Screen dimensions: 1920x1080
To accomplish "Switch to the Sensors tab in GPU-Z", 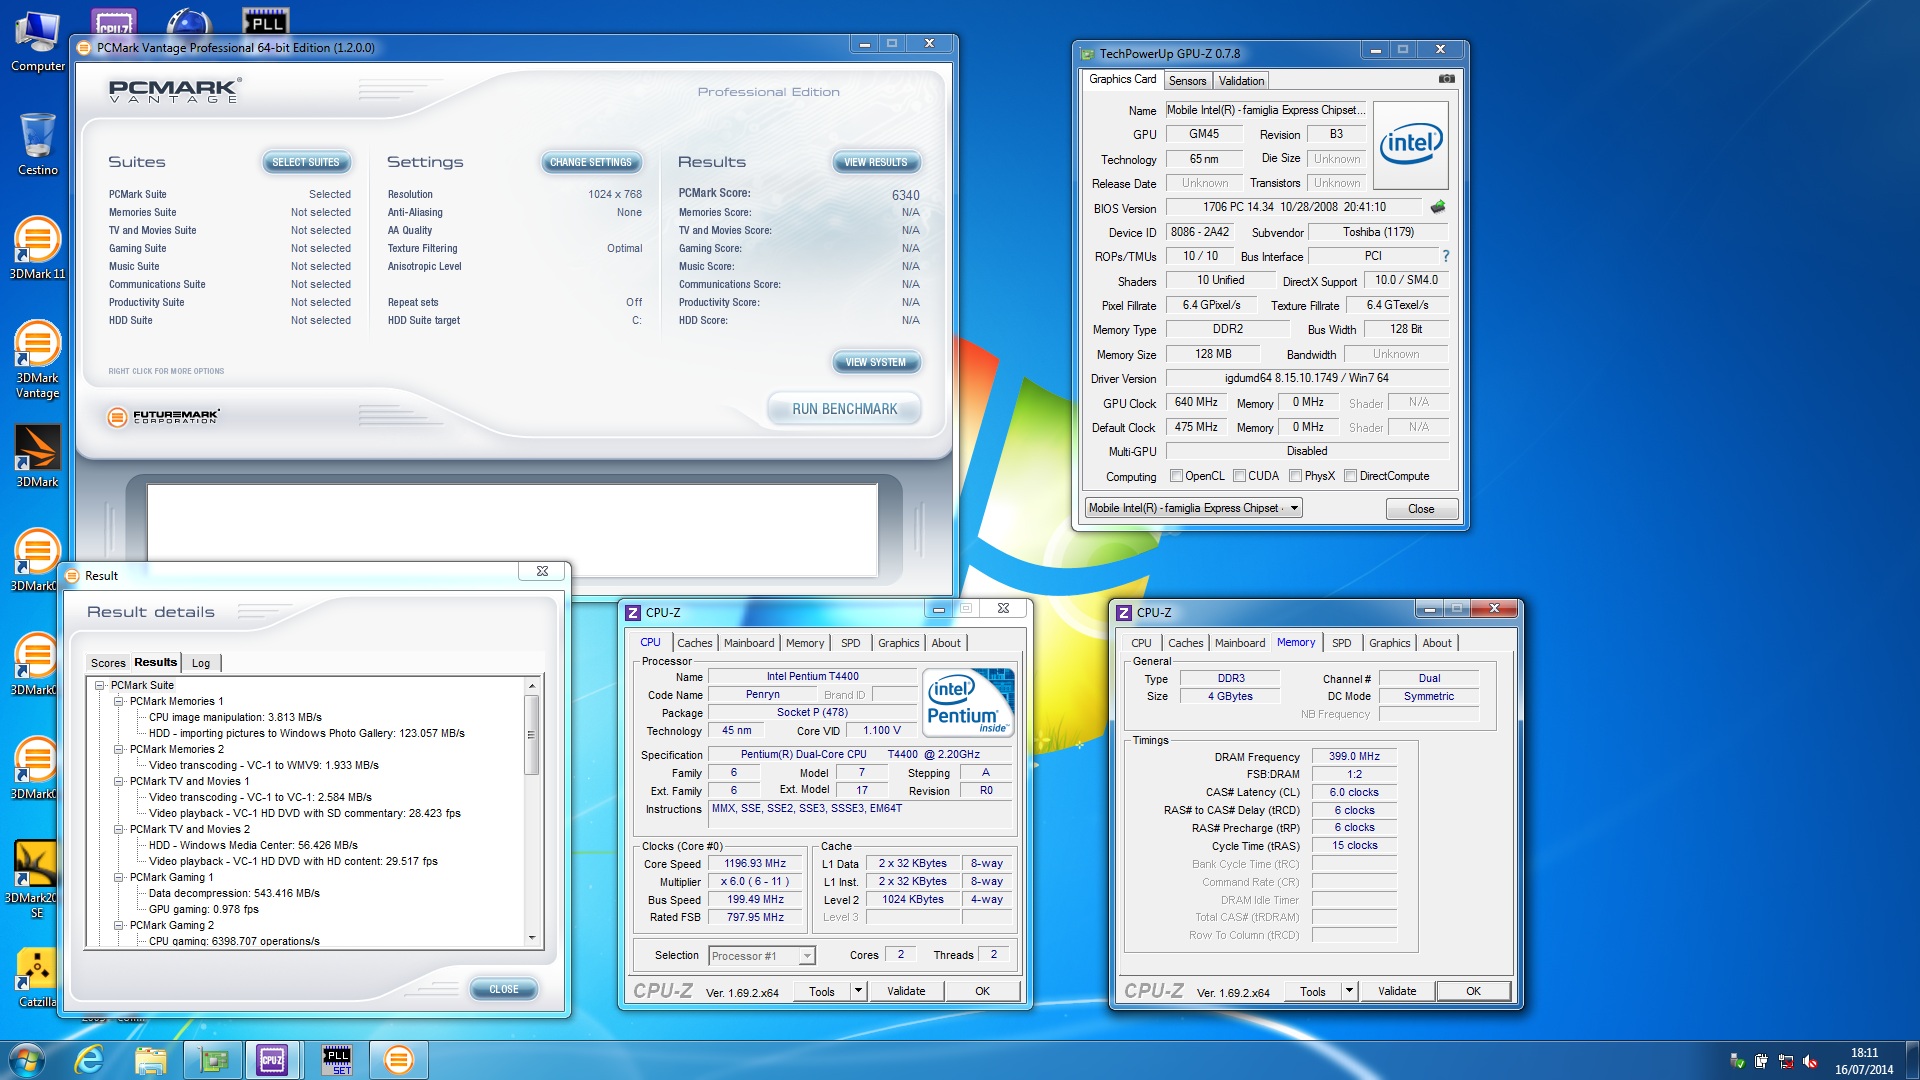I will pyautogui.click(x=1187, y=81).
